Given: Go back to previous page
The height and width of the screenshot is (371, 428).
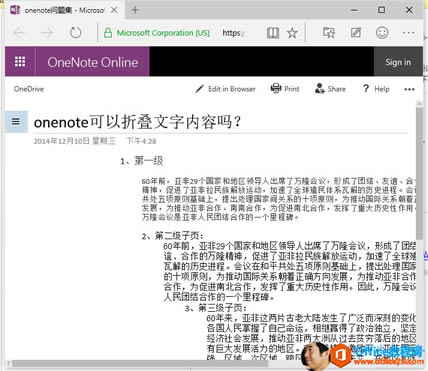Looking at the screenshot, I should [20, 33].
